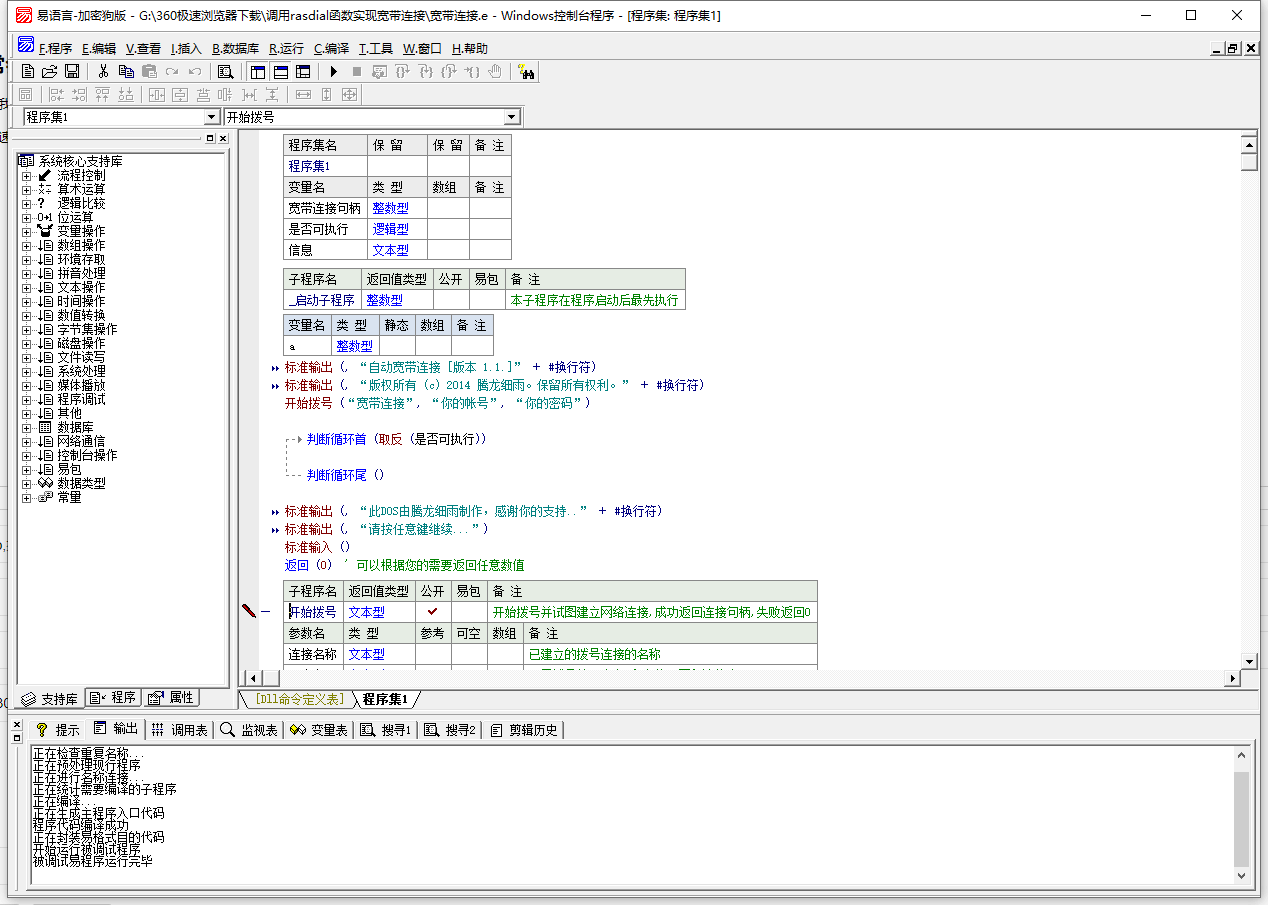The width and height of the screenshot is (1268, 905).
Task: Click the horizontal scrollbar right arrow
Action: pyautogui.click(x=1233, y=678)
